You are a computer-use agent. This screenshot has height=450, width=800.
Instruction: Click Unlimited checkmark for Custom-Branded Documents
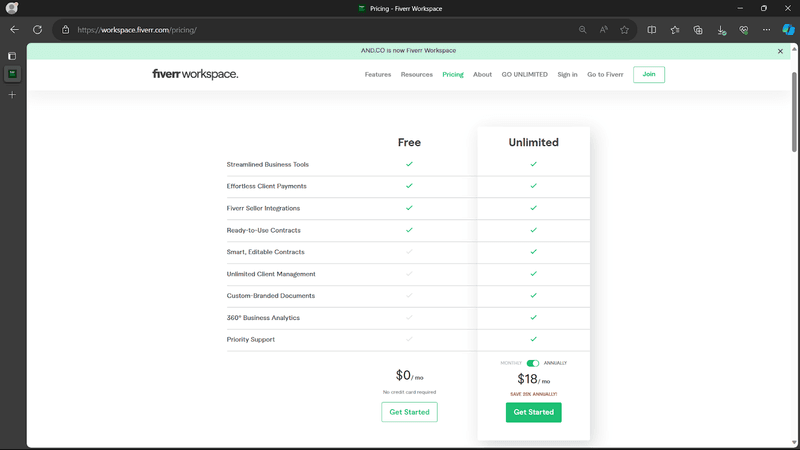coord(534,296)
